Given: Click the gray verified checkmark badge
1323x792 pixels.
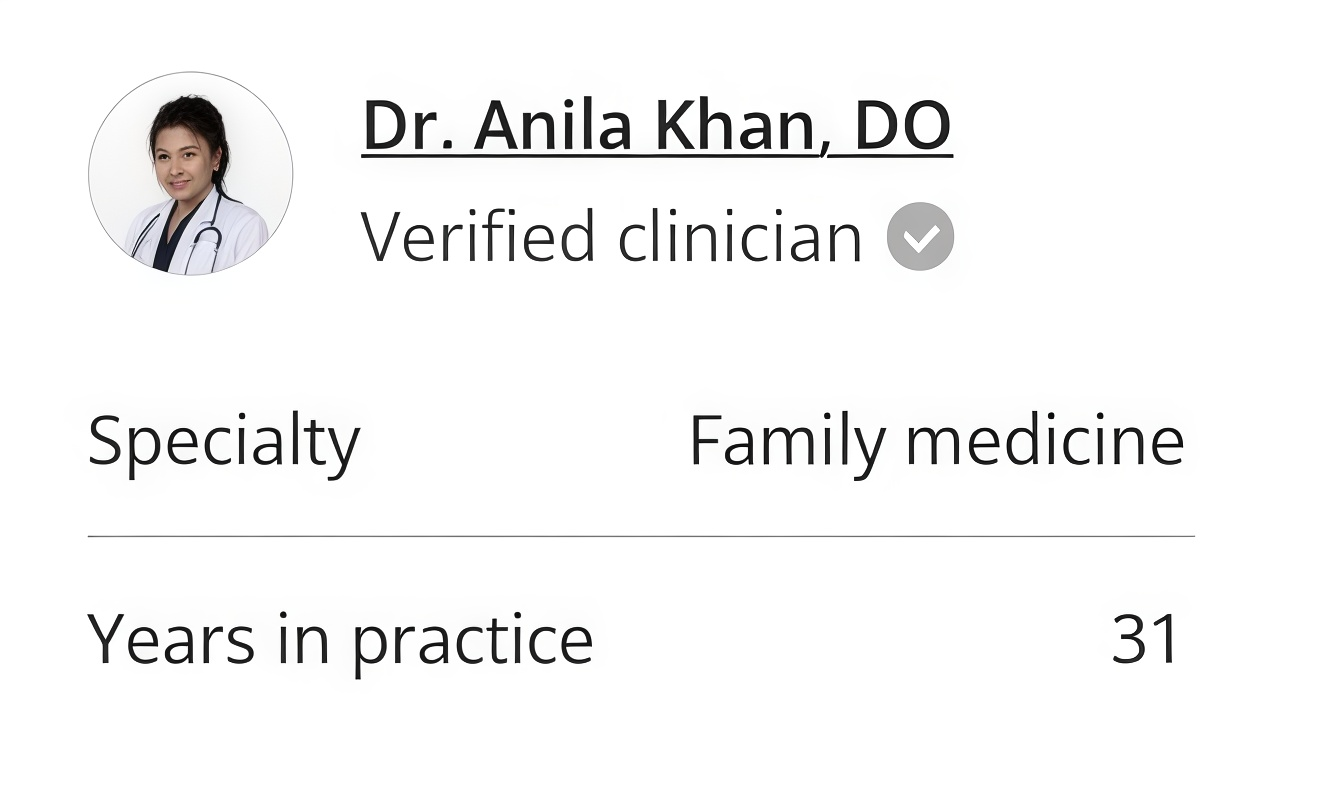Looking at the screenshot, I should tap(920, 236).
